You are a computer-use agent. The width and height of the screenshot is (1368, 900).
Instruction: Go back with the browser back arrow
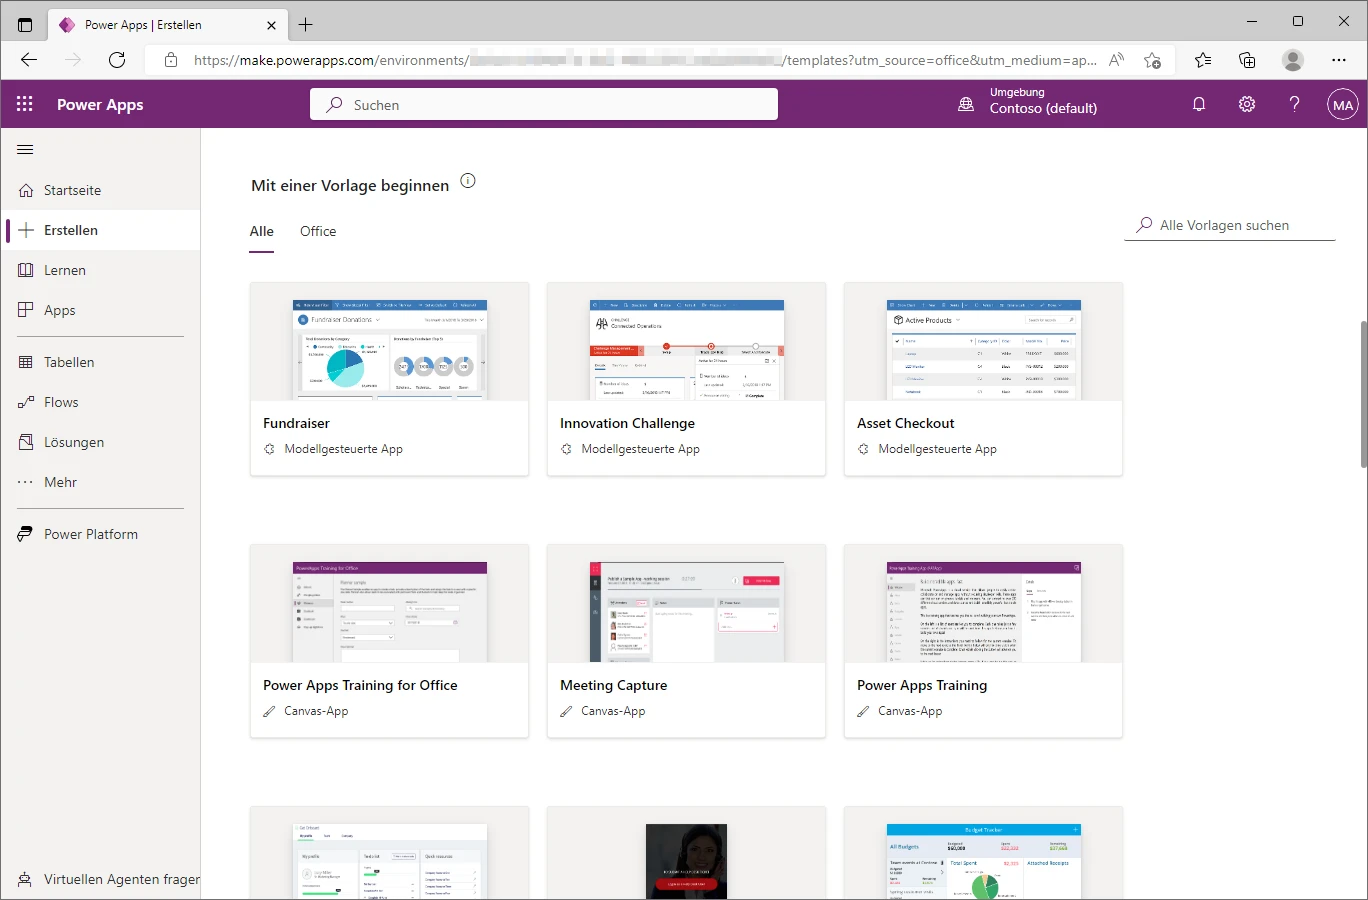[x=29, y=60]
